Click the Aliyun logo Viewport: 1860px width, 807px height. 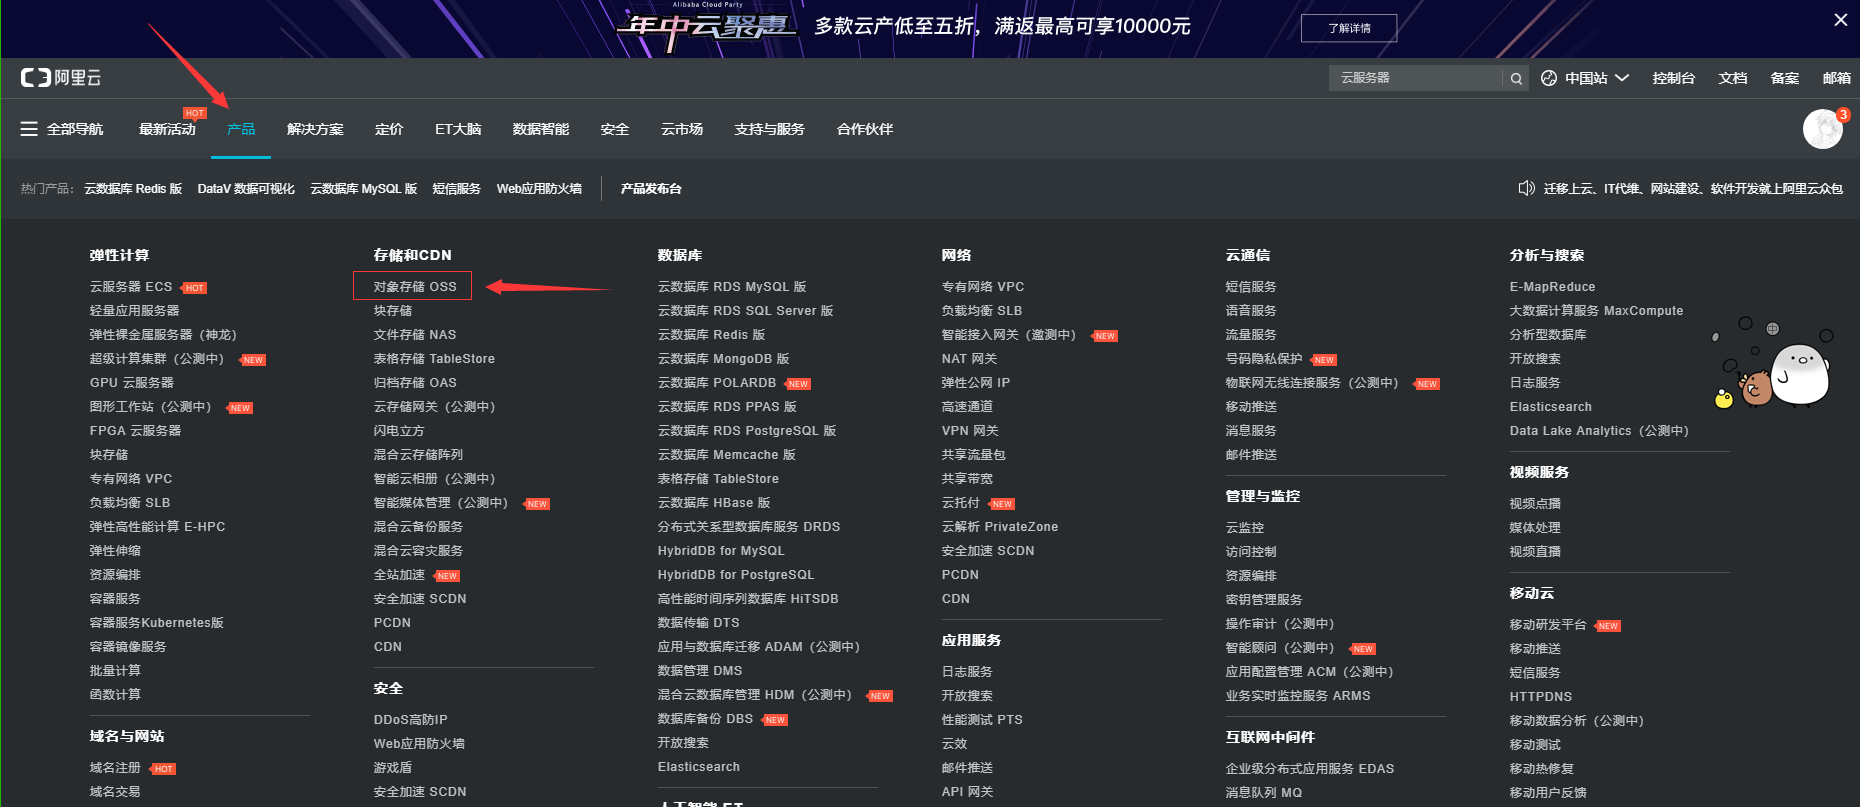click(61, 78)
